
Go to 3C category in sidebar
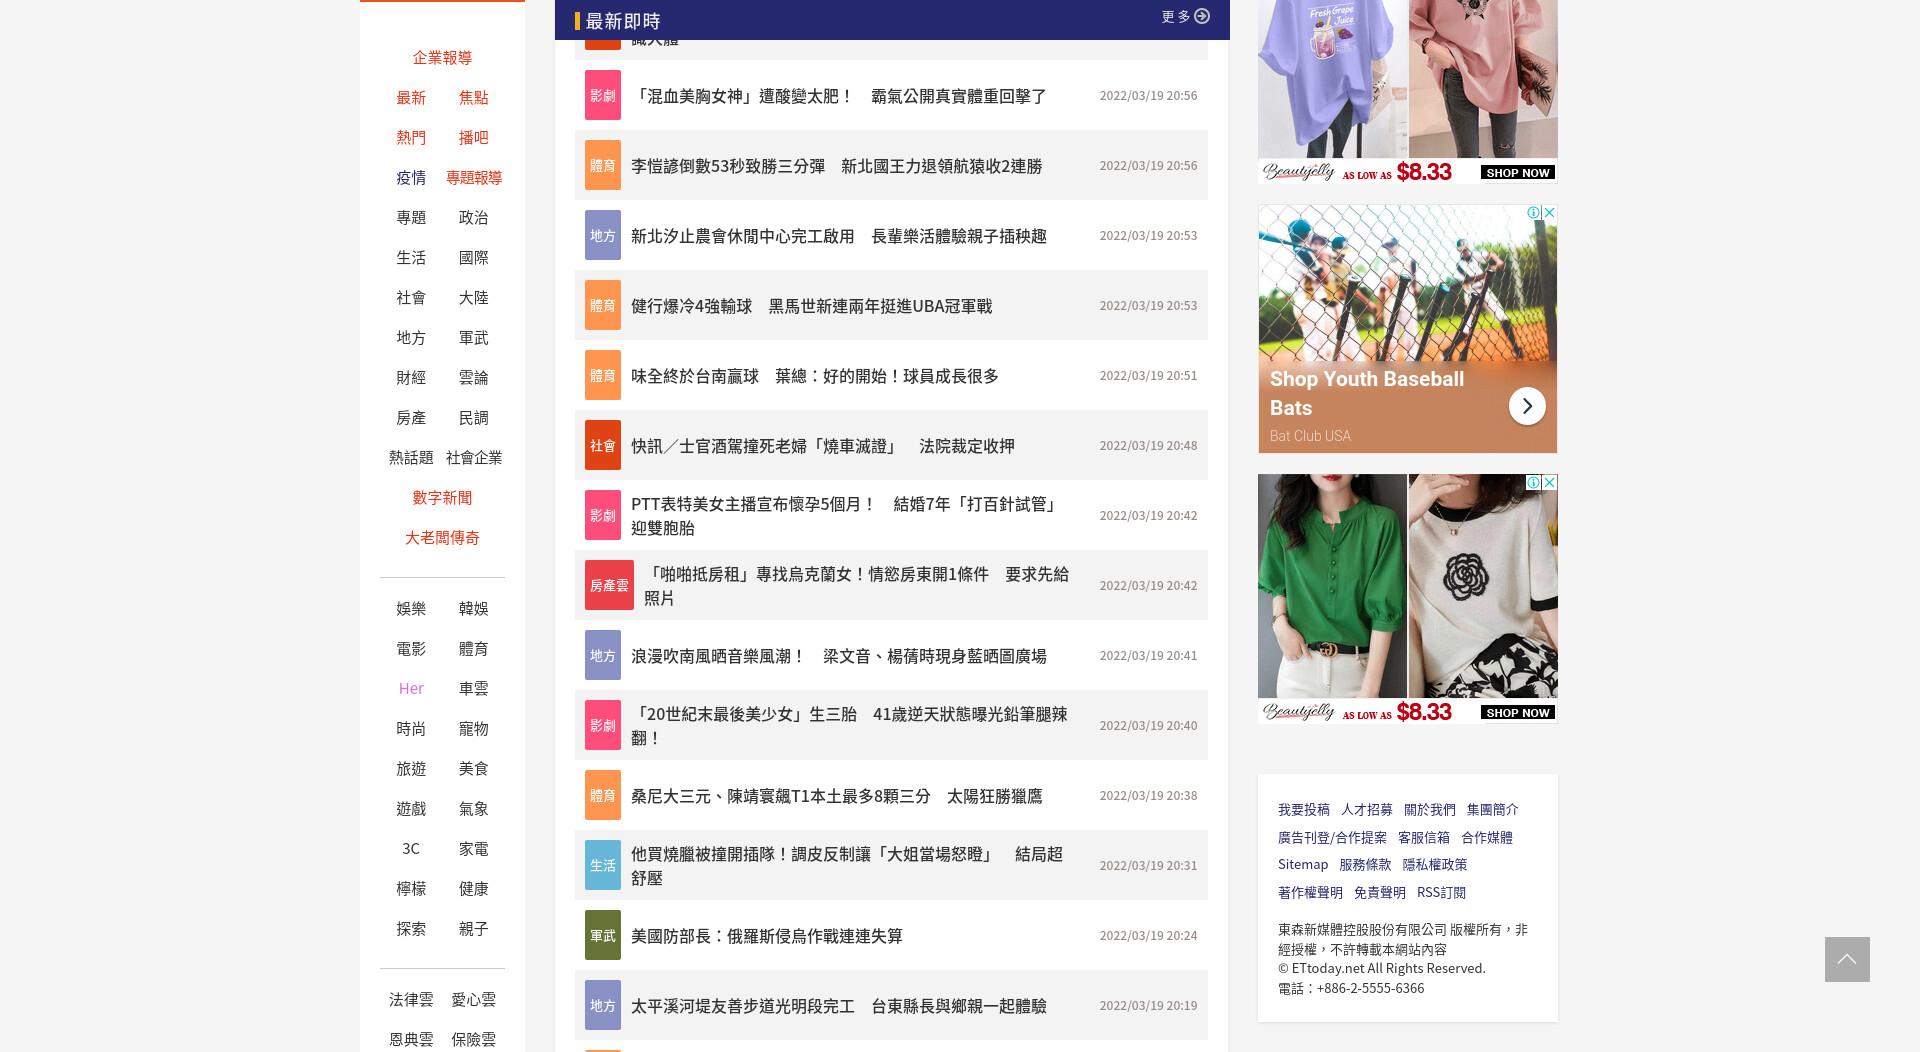tap(411, 848)
